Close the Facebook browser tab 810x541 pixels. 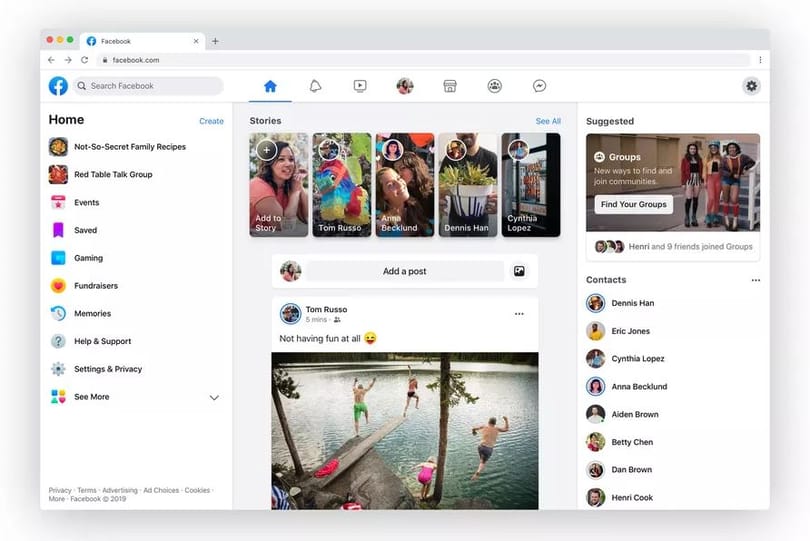click(x=196, y=41)
